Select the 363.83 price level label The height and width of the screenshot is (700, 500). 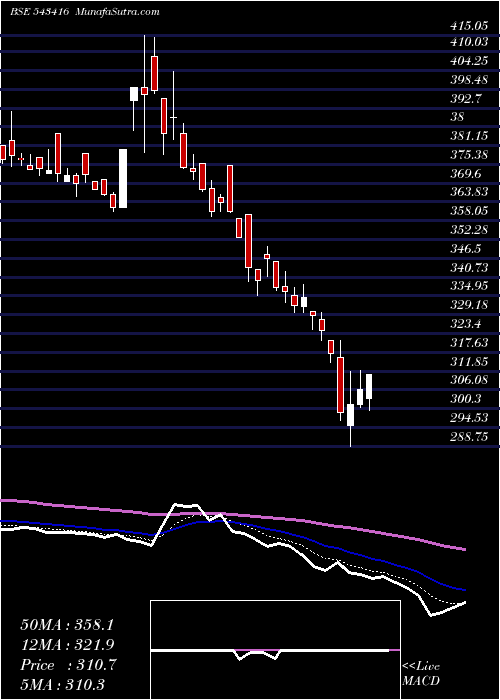pos(470,192)
